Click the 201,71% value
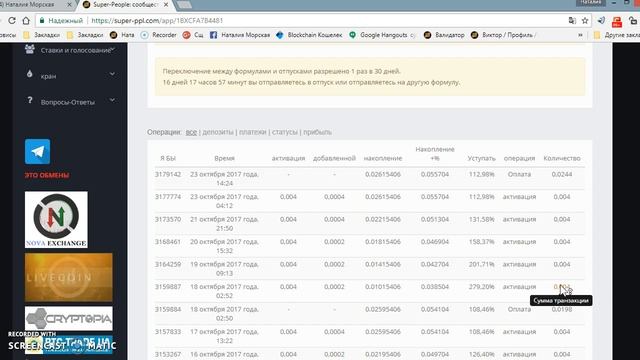Screen dimensions: 640x360 (x=482, y=264)
